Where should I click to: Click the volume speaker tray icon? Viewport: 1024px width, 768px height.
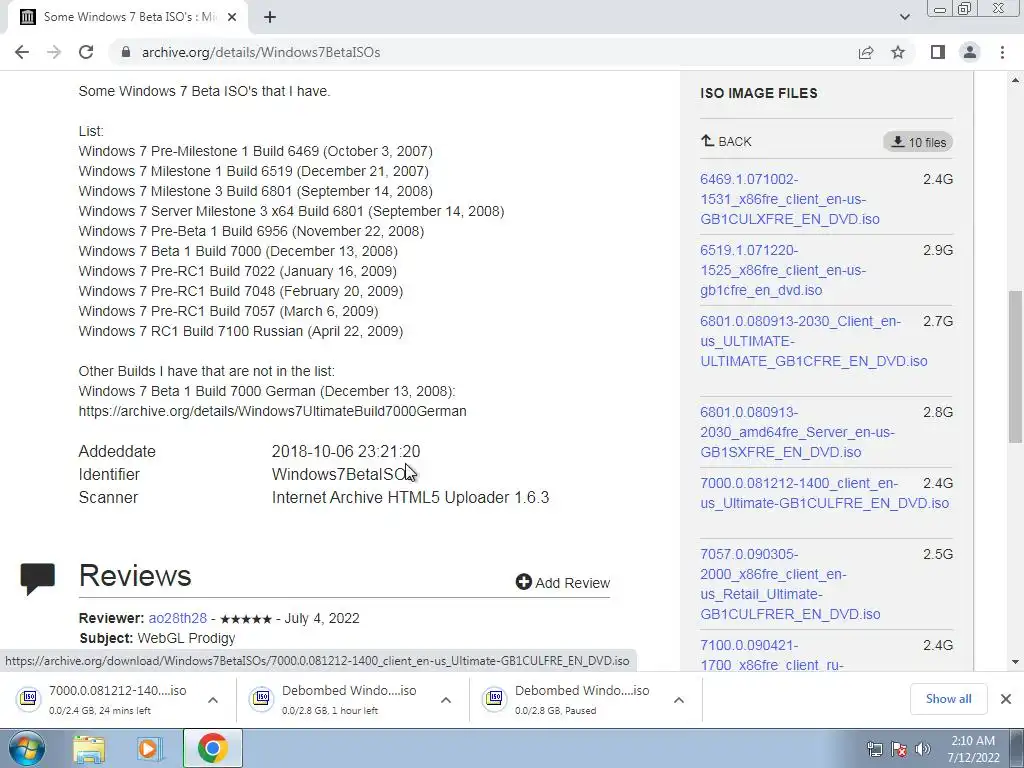(923, 749)
